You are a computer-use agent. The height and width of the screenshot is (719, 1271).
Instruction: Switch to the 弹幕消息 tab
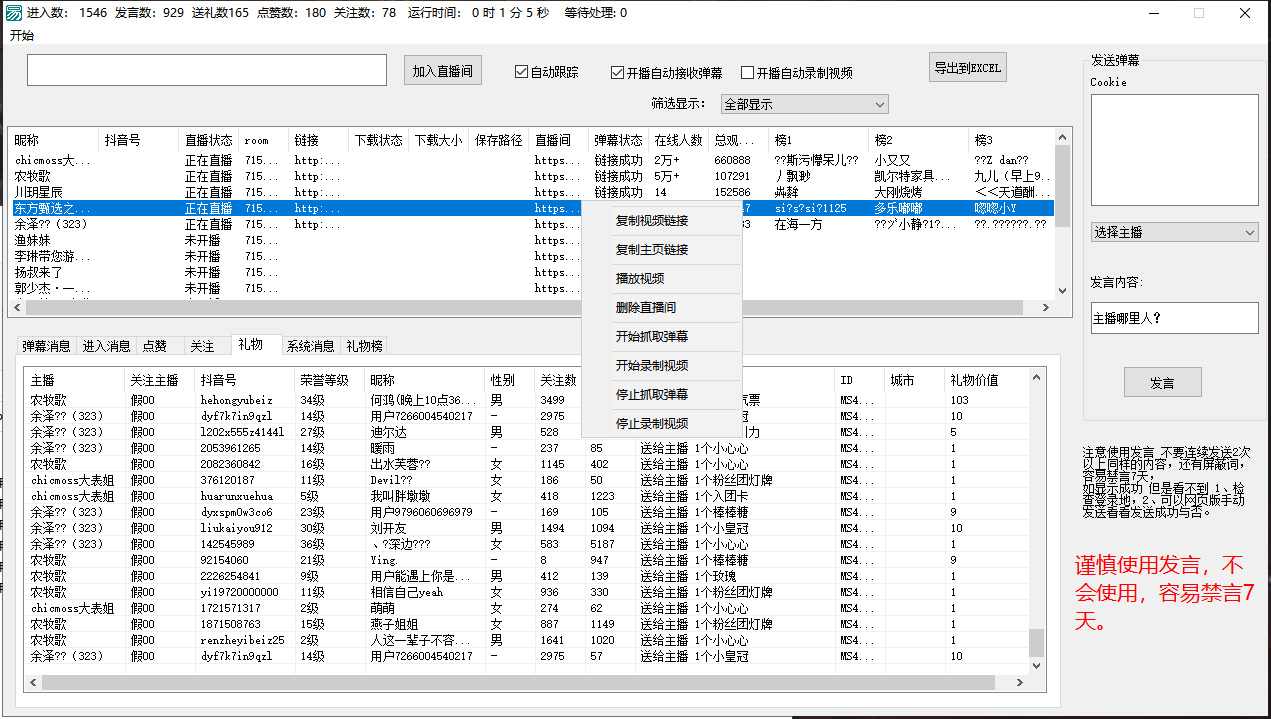(46, 346)
